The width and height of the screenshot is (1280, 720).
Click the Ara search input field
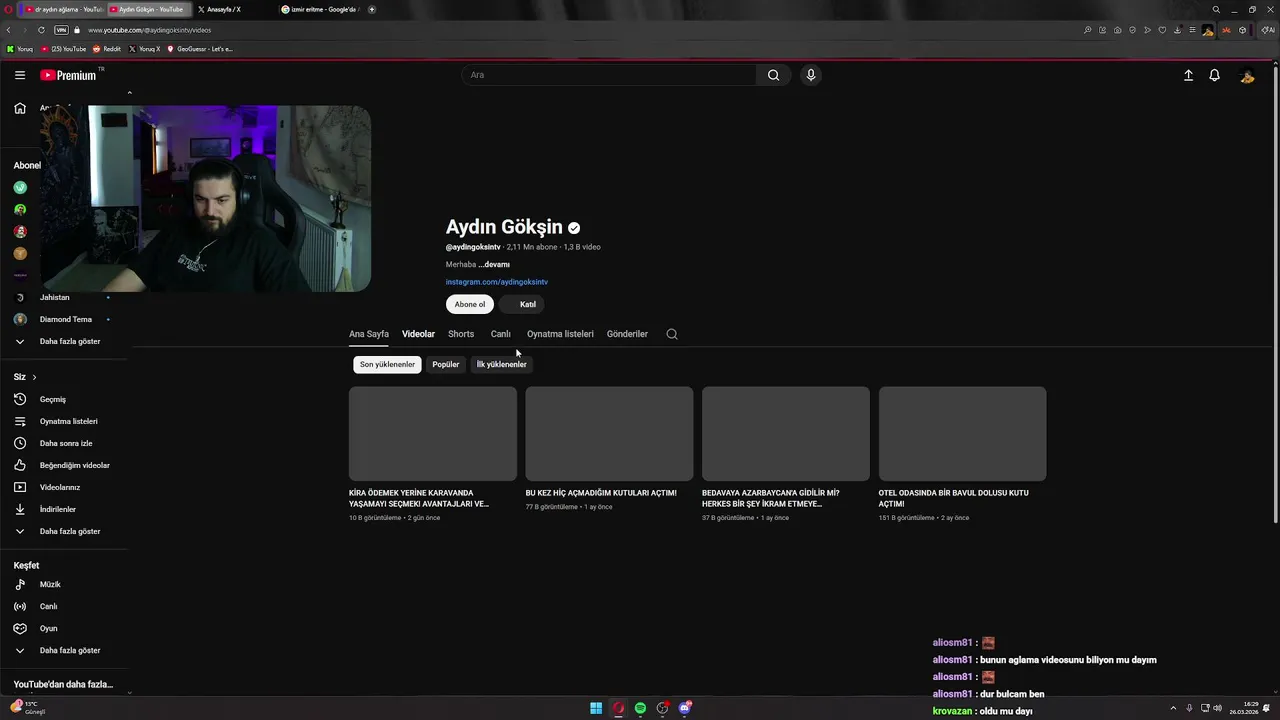tap(610, 75)
